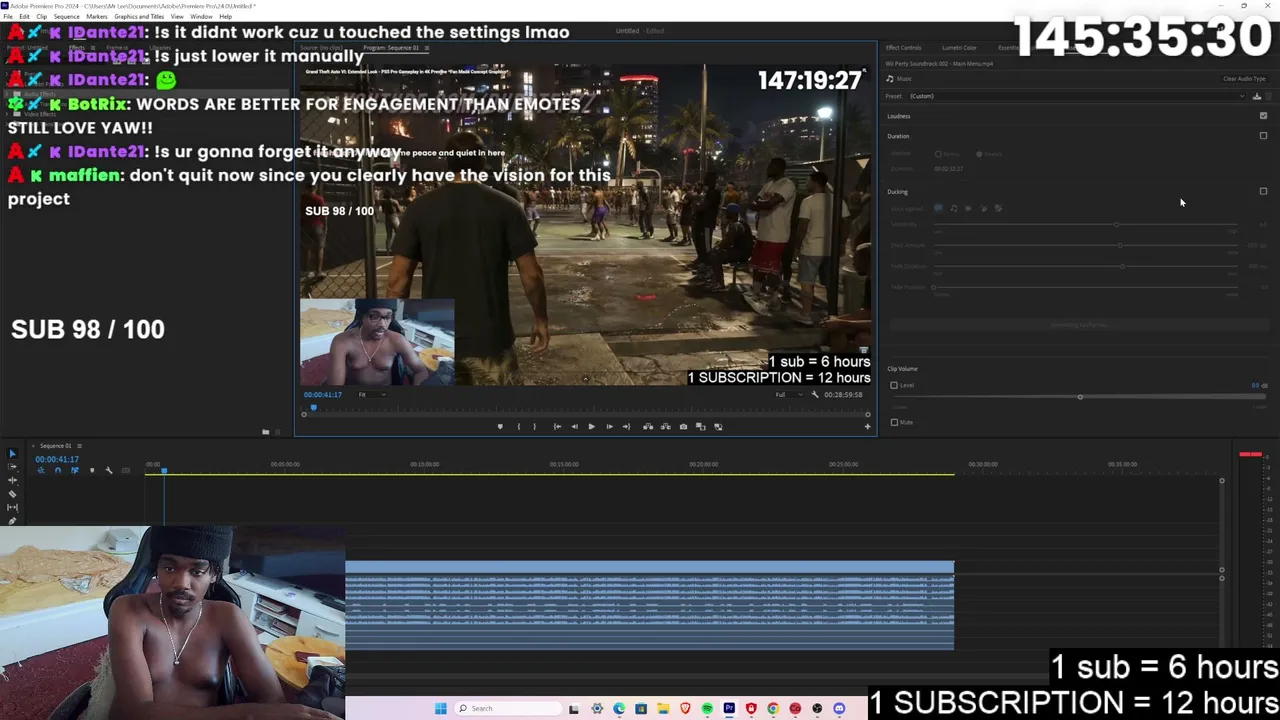1280x720 pixels.
Task: Open the File menu
Action: pos(9,17)
